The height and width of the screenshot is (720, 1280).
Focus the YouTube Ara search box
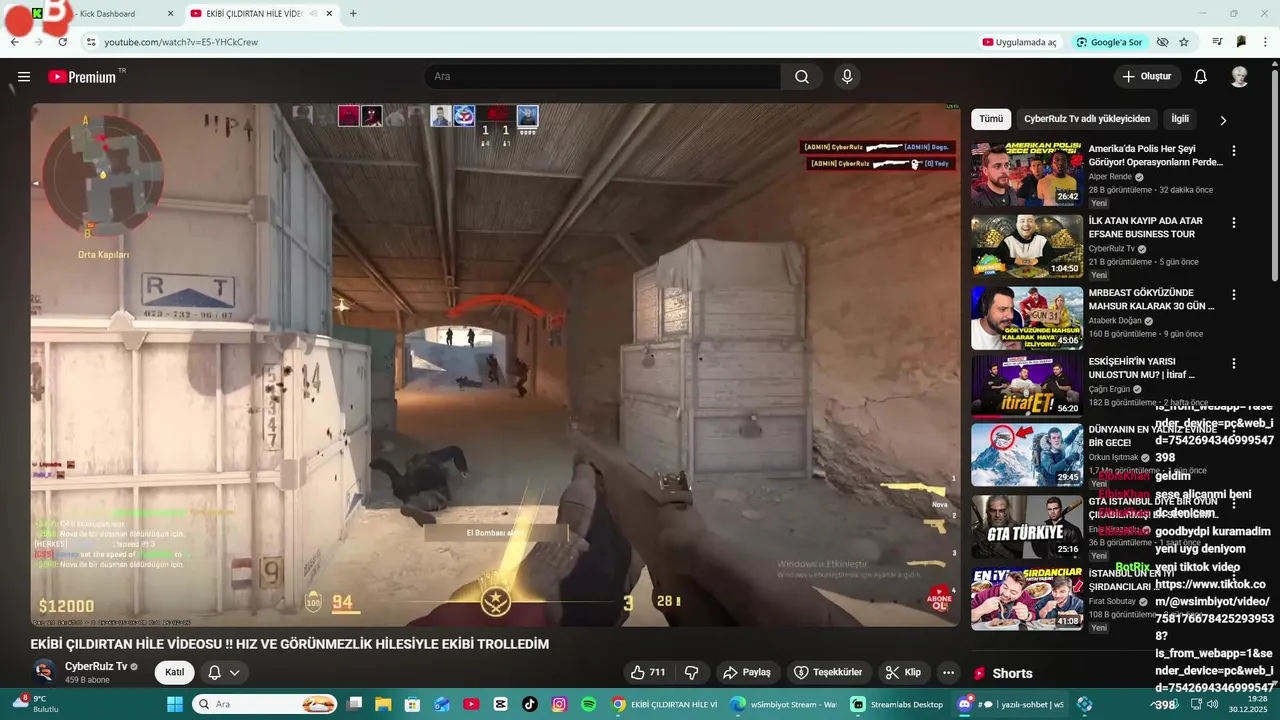point(602,77)
